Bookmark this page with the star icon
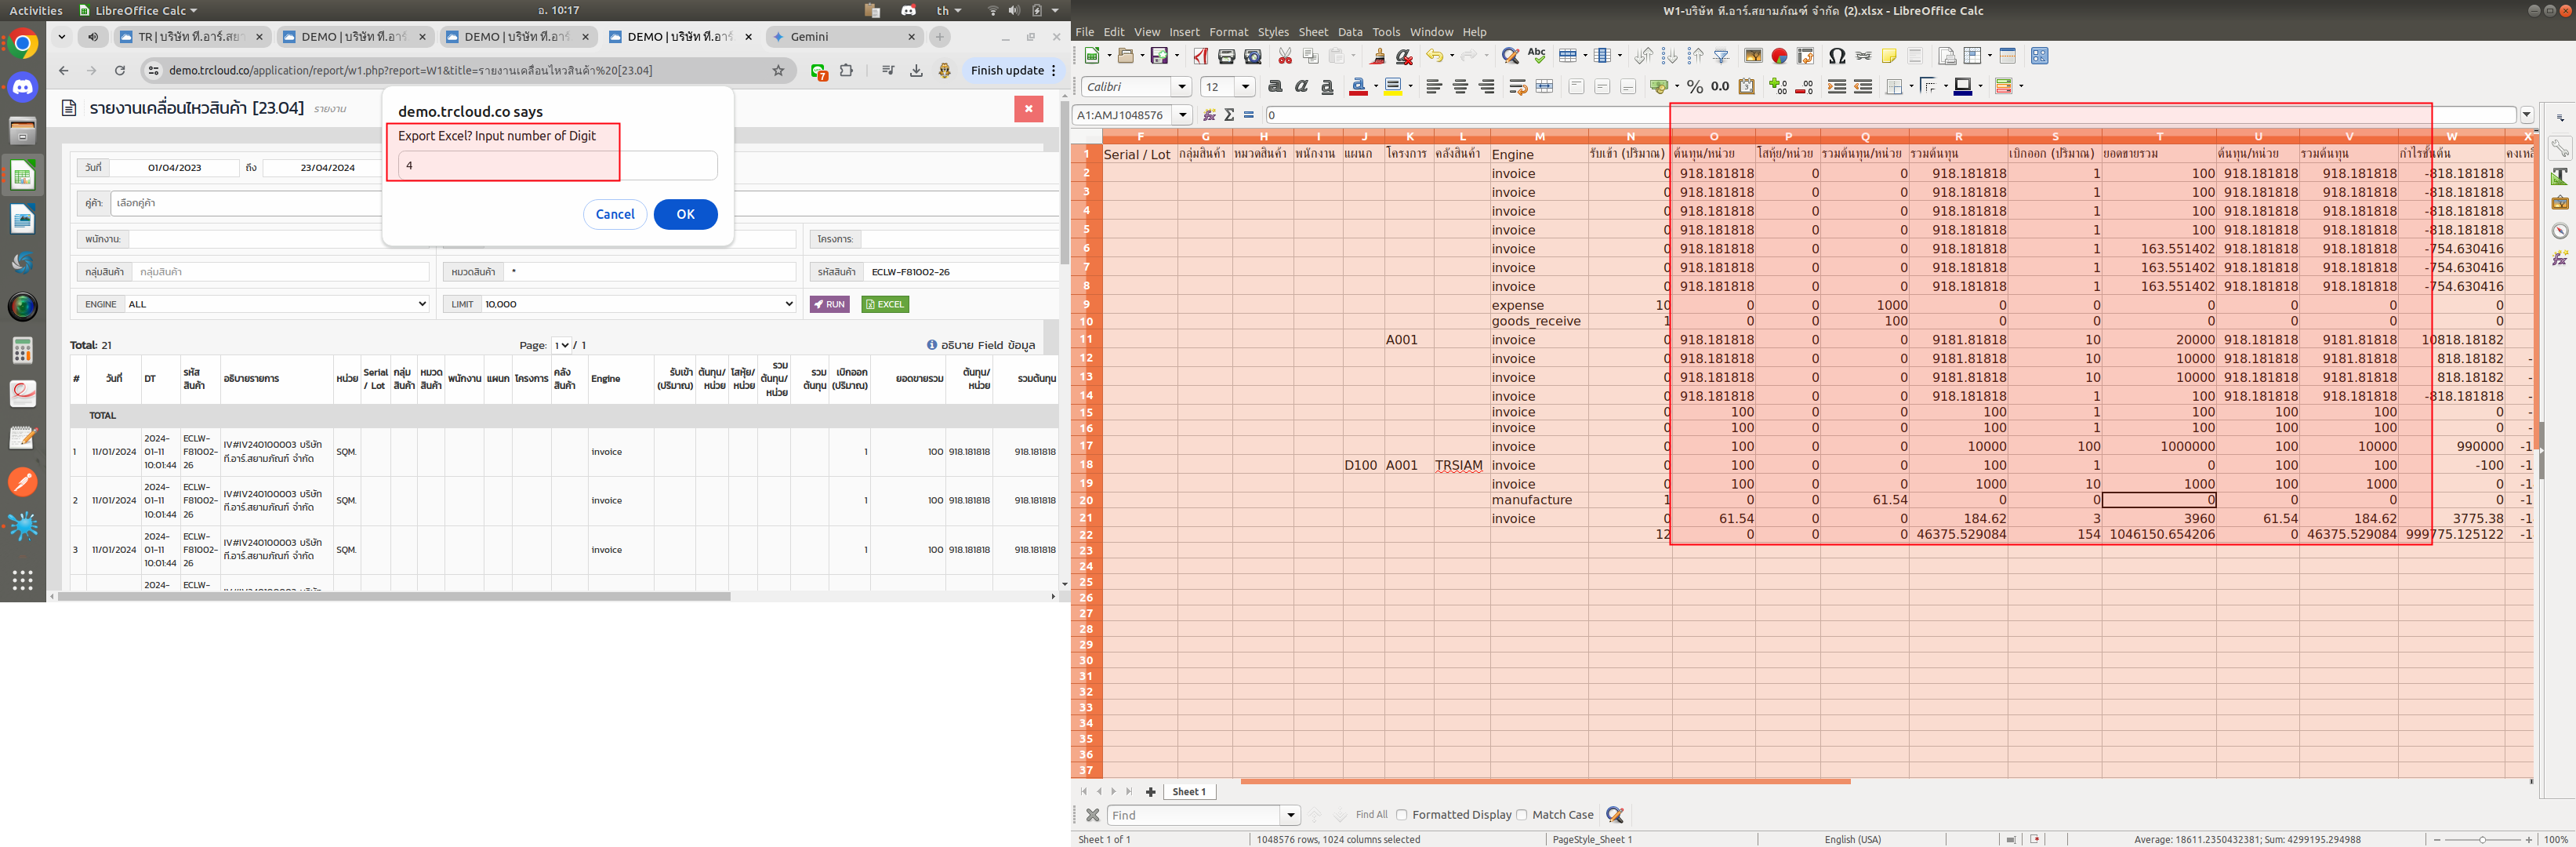 (779, 71)
